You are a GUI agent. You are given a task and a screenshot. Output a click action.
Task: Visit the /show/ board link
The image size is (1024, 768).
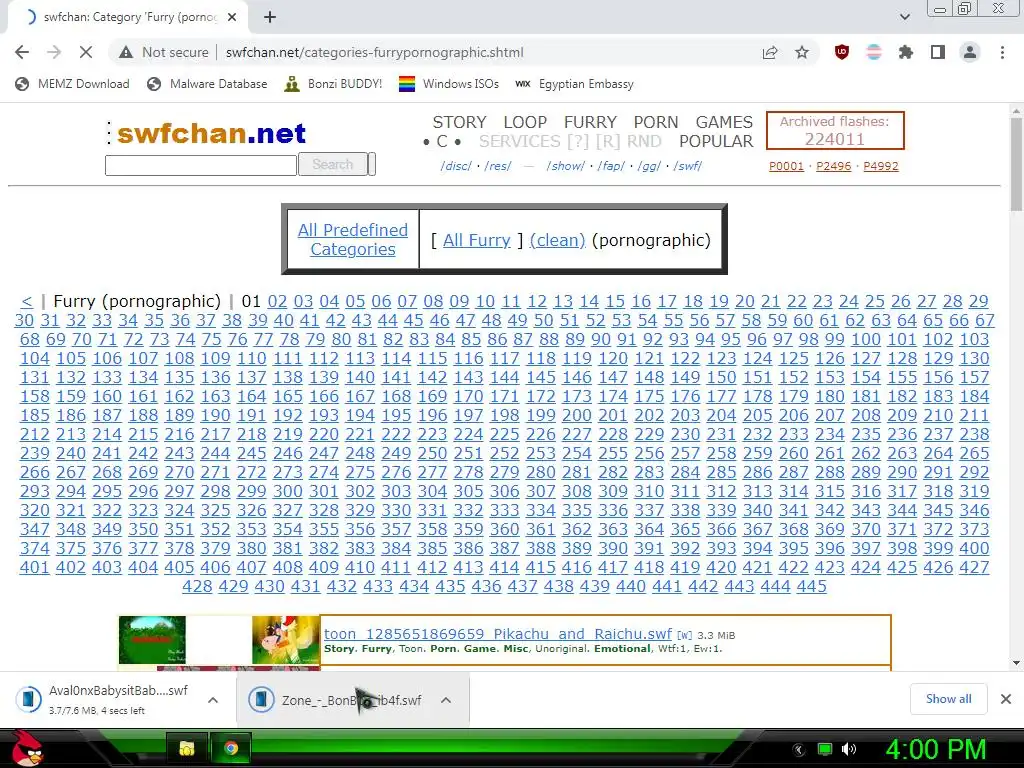(566, 166)
